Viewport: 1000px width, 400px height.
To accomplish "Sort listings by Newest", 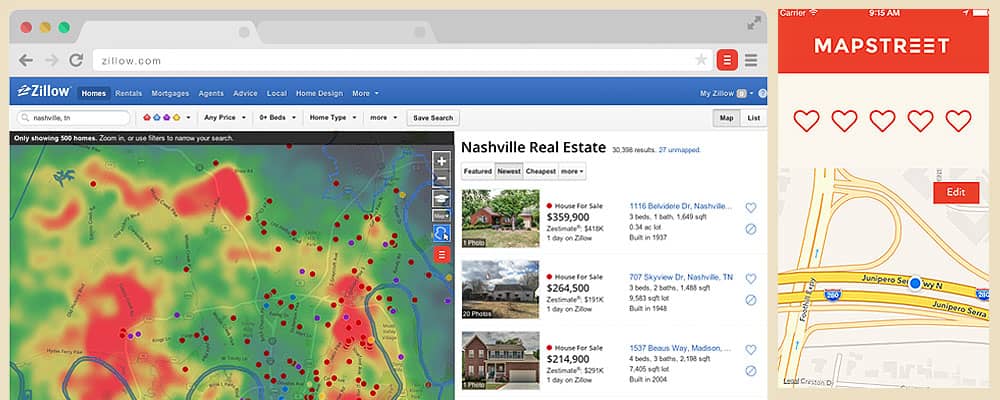I will tap(509, 171).
